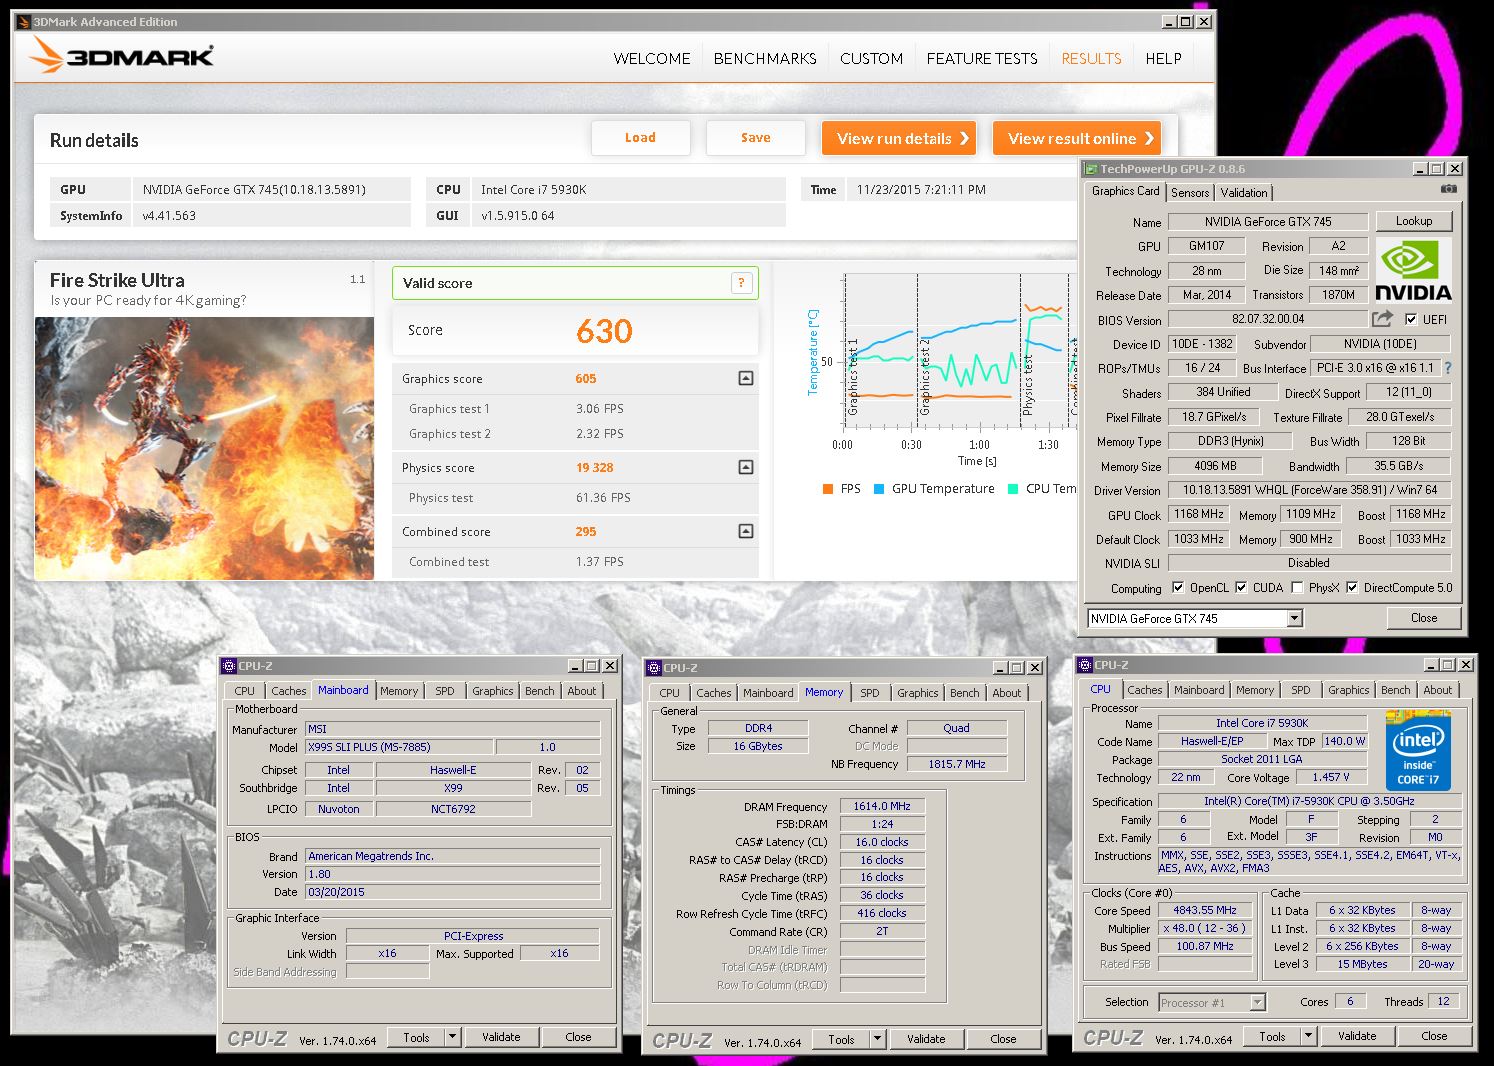
Task: Click the mainboard Model X99S SLI PLUS field
Action: pos(399,747)
